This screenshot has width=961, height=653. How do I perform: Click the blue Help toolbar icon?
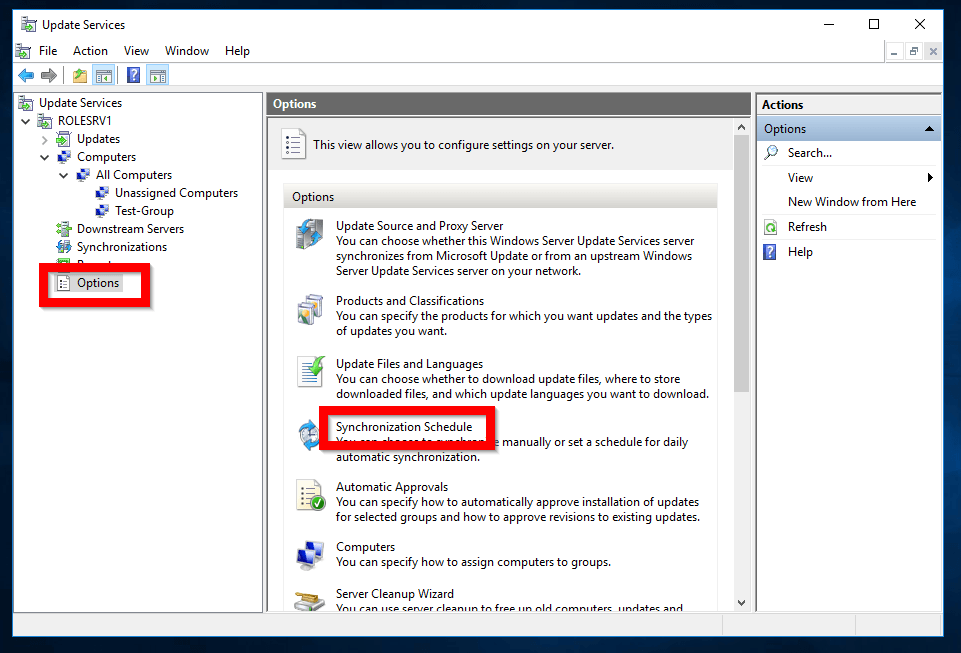pyautogui.click(x=132, y=74)
